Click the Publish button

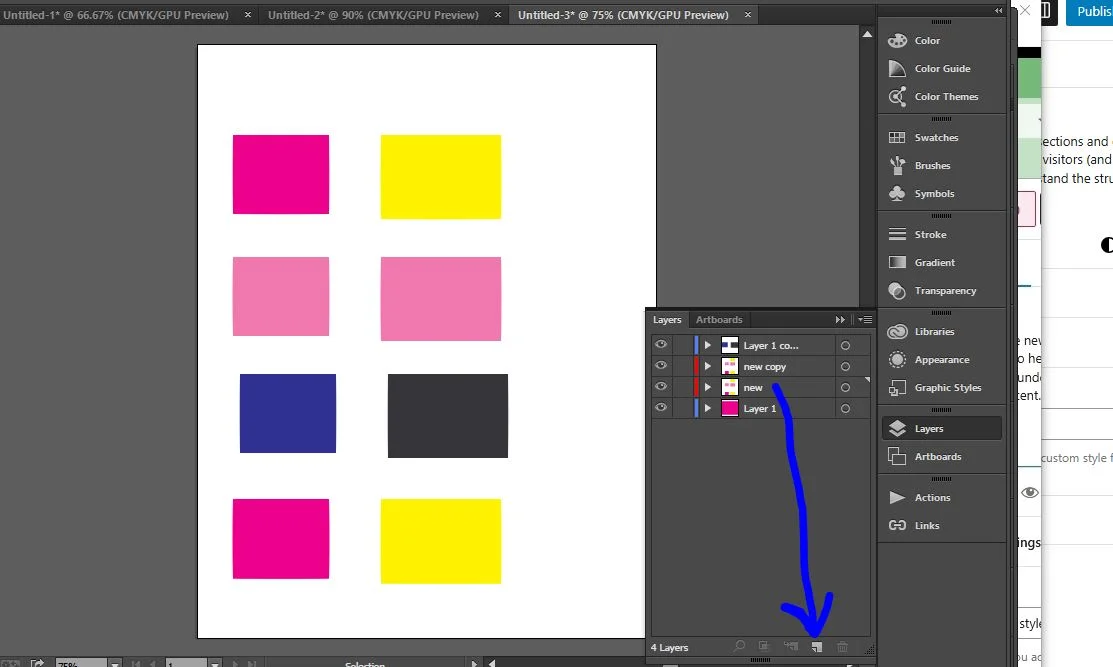pos(1090,11)
